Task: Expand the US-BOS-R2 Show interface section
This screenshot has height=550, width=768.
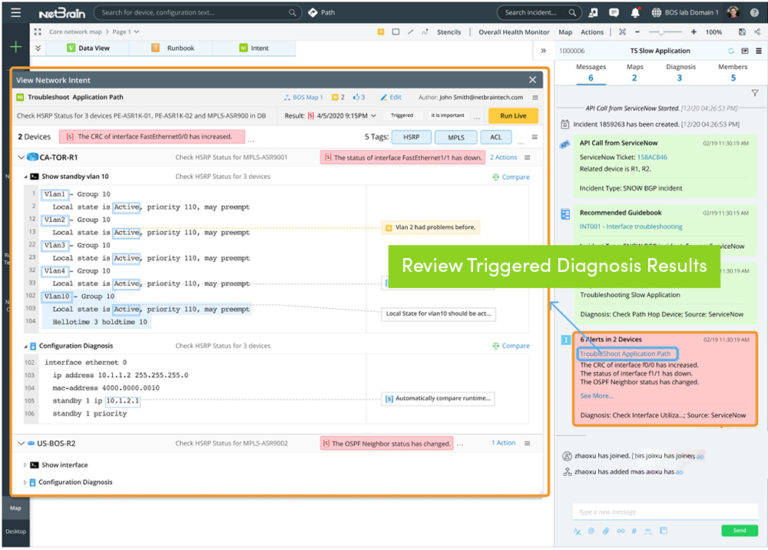Action: pos(26,465)
